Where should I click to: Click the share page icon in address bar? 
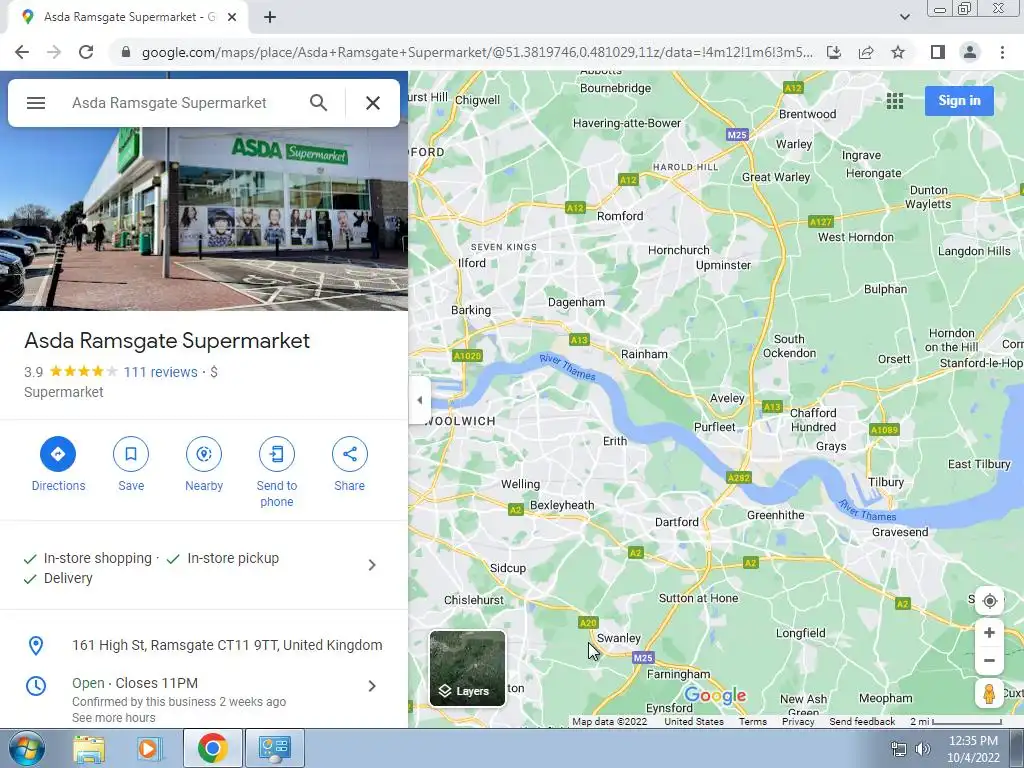(866, 52)
